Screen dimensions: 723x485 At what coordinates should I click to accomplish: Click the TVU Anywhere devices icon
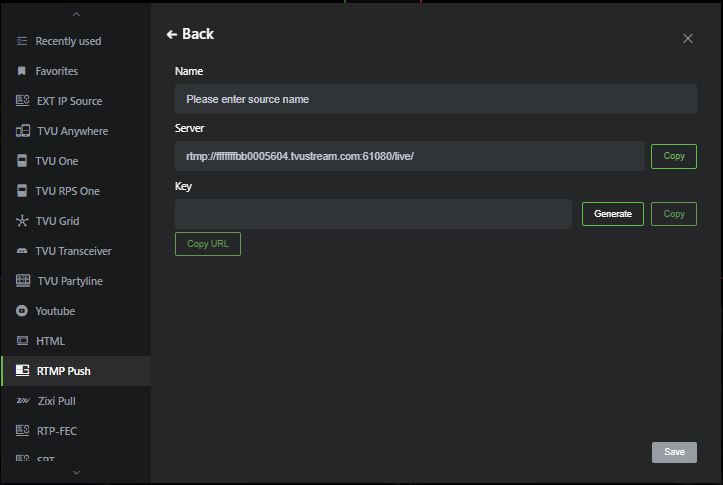click(x=23, y=131)
